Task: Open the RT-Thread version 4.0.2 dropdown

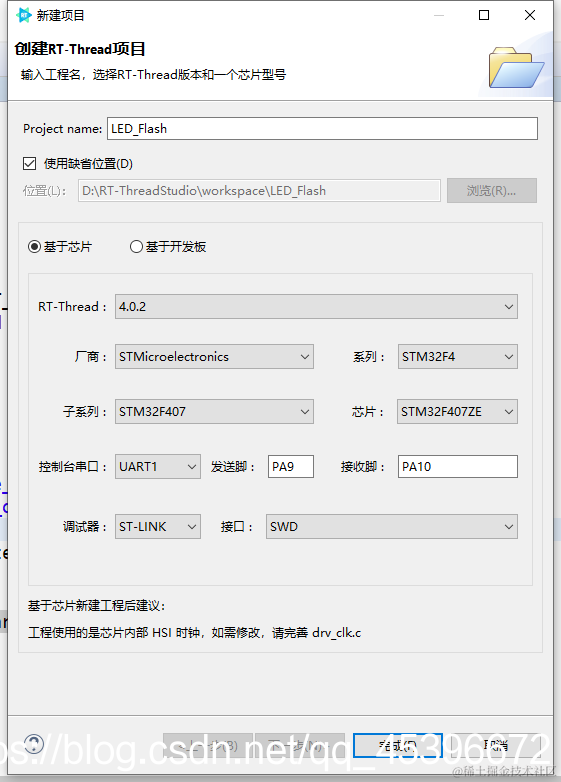Action: pyautogui.click(x=316, y=307)
